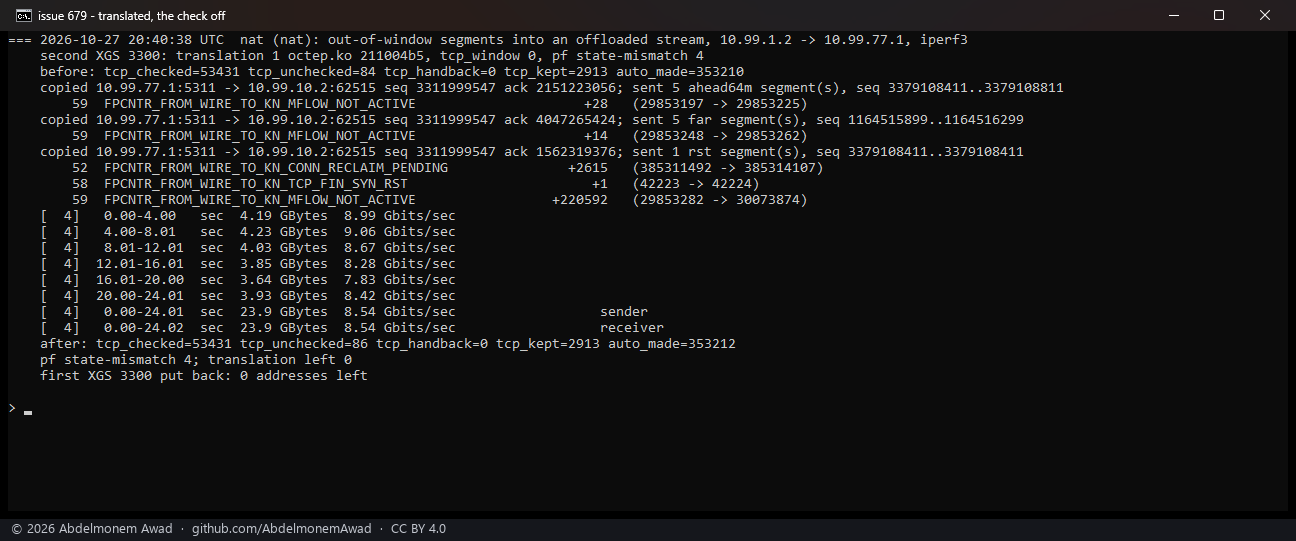This screenshot has height=541, width=1296.
Task: Click the iperf3 value '8.67 Gbits/sec'
Action: (400, 248)
